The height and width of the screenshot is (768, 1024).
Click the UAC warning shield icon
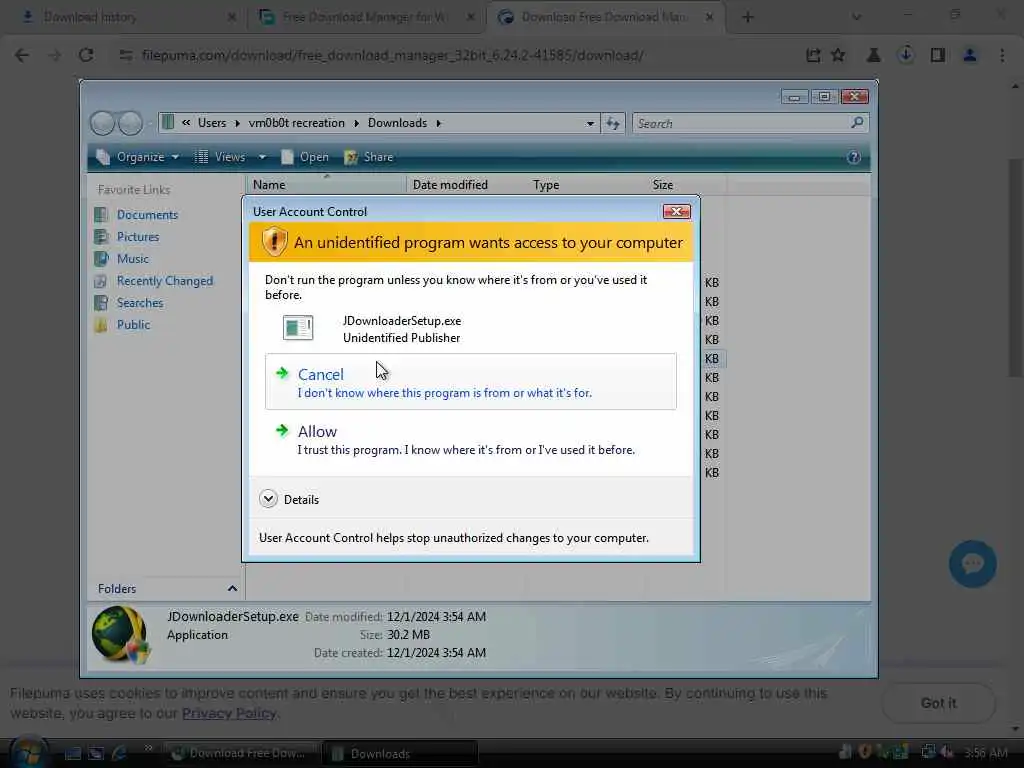[x=274, y=242]
